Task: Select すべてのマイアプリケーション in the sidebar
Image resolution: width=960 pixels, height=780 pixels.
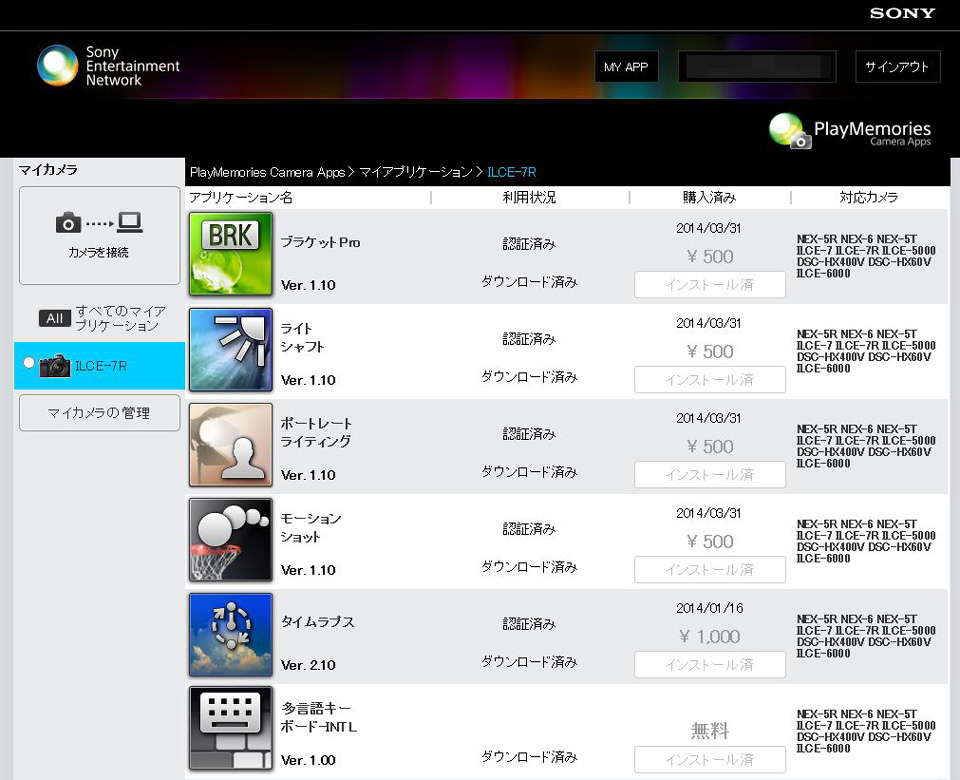Action: point(102,318)
